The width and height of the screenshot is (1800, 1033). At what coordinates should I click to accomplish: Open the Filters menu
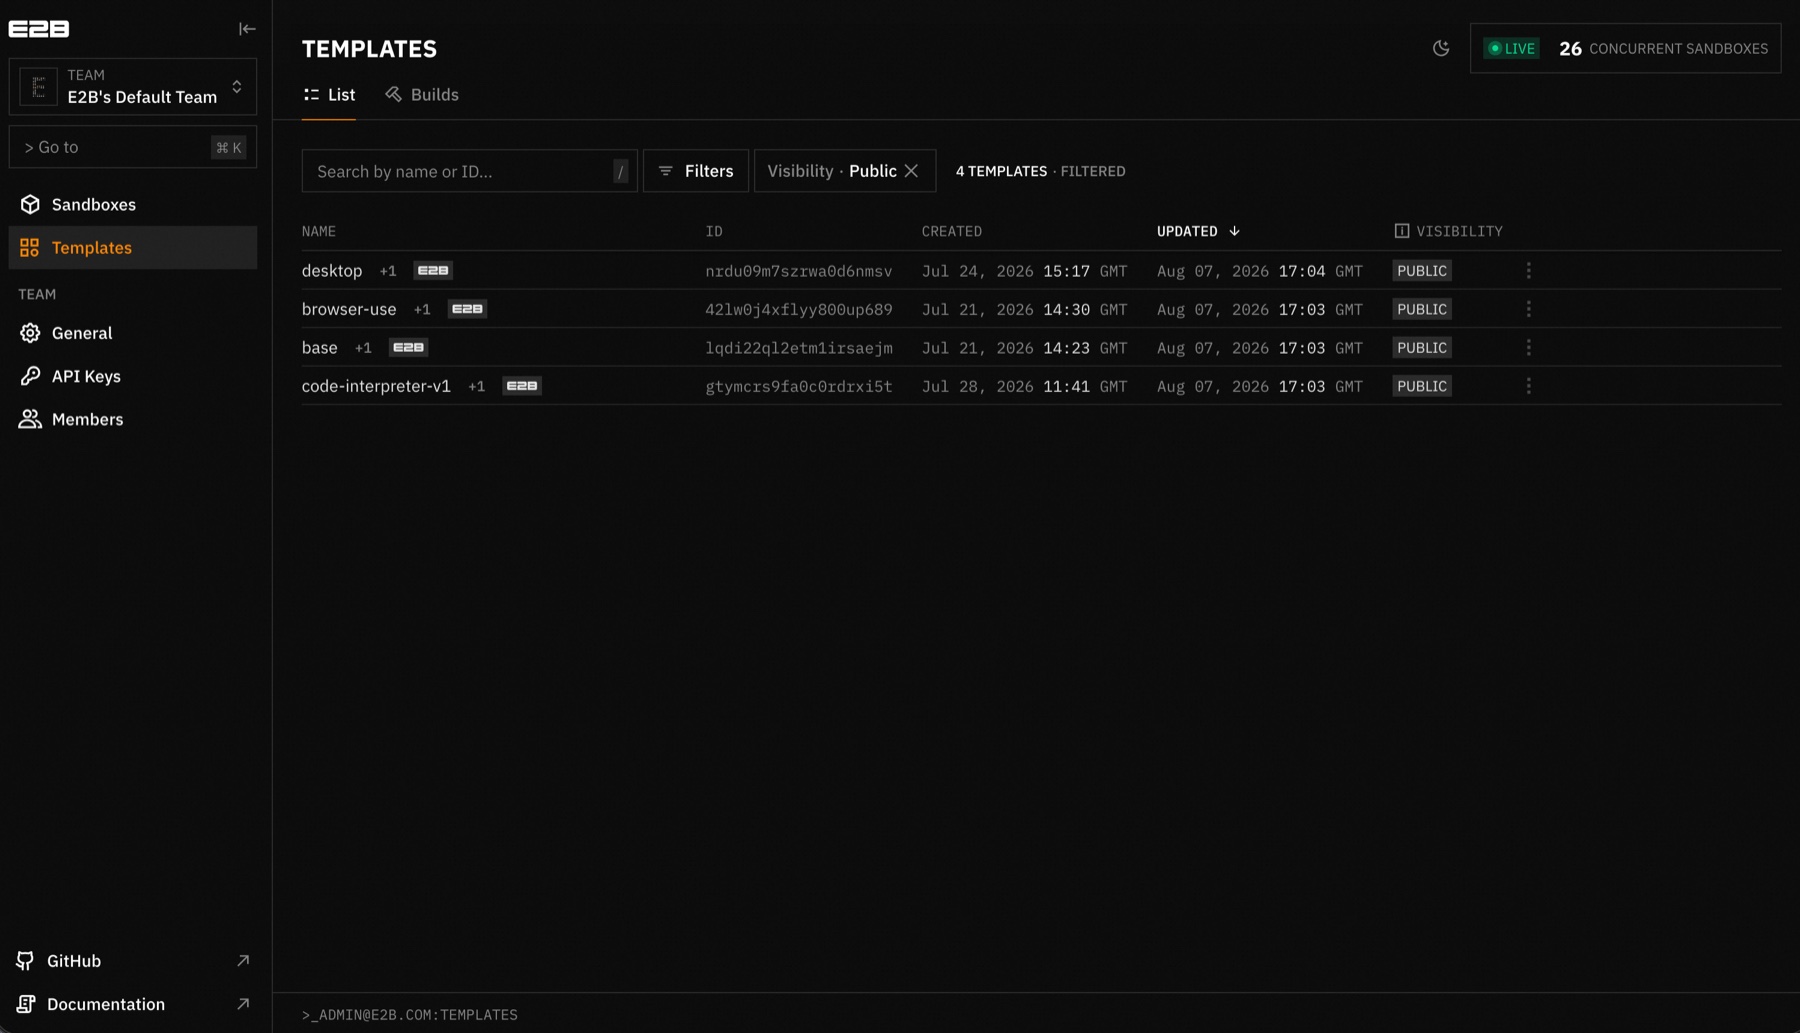[x=696, y=171]
